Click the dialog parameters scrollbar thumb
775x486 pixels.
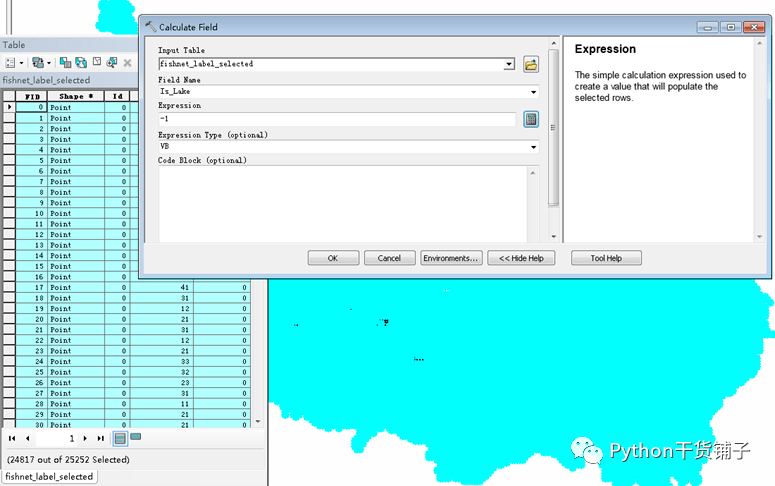[554, 128]
